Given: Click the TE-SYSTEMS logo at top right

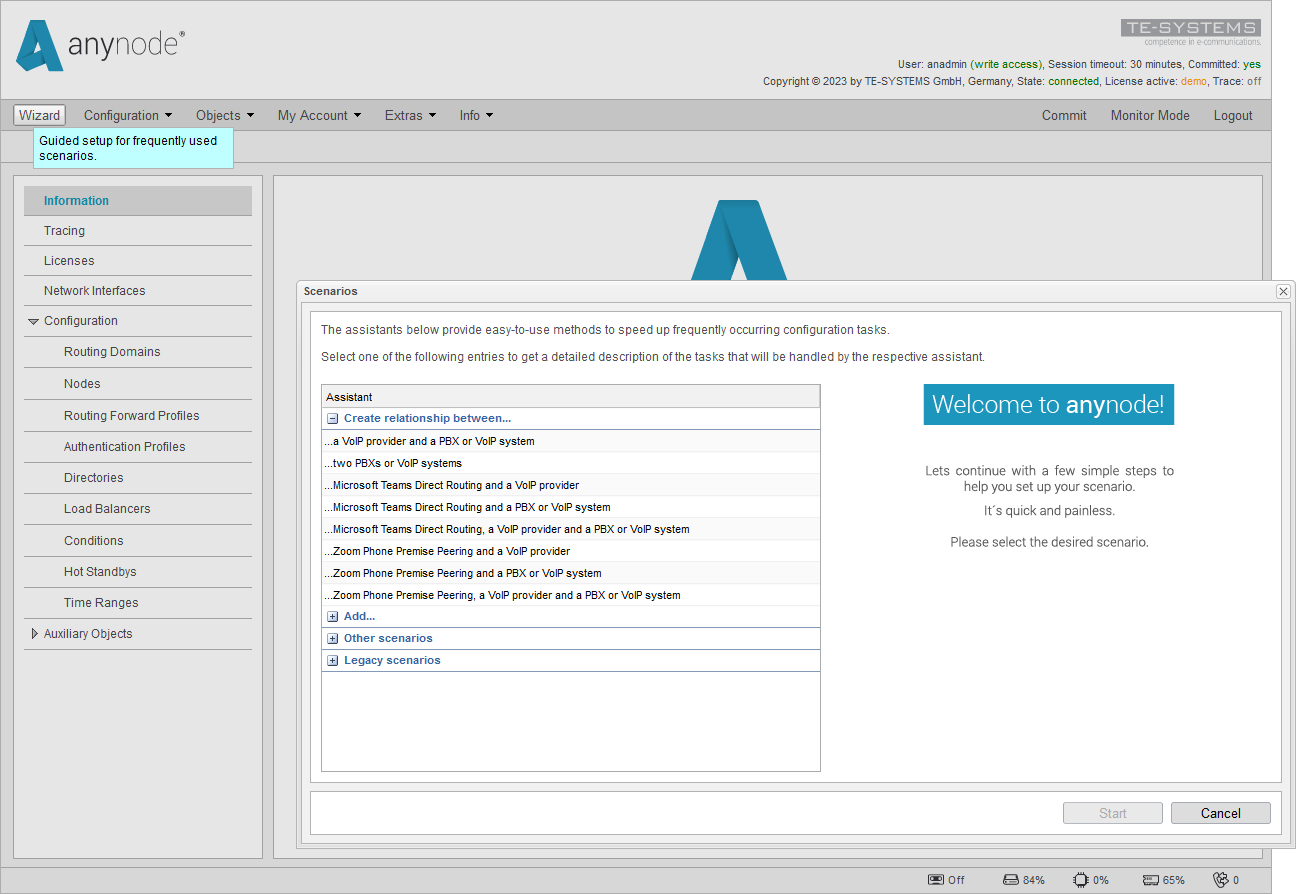Looking at the screenshot, I should [x=1191, y=32].
